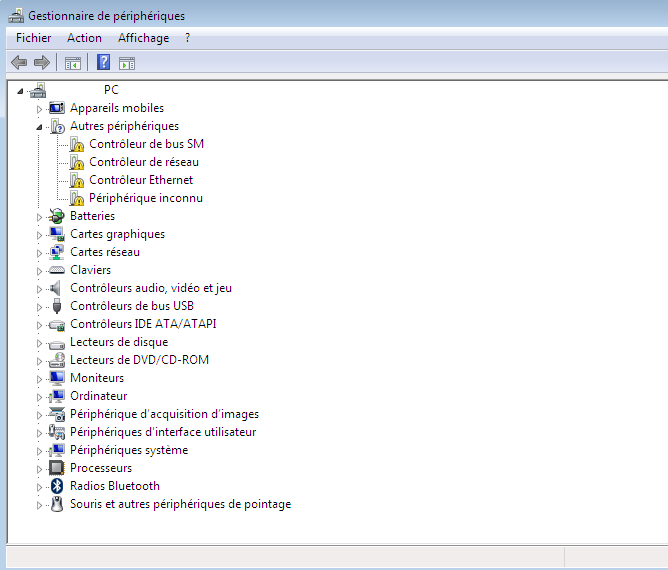Screen dimensions: 668x570
Task: Select the Radios Bluetooth label
Action: [x=115, y=486]
